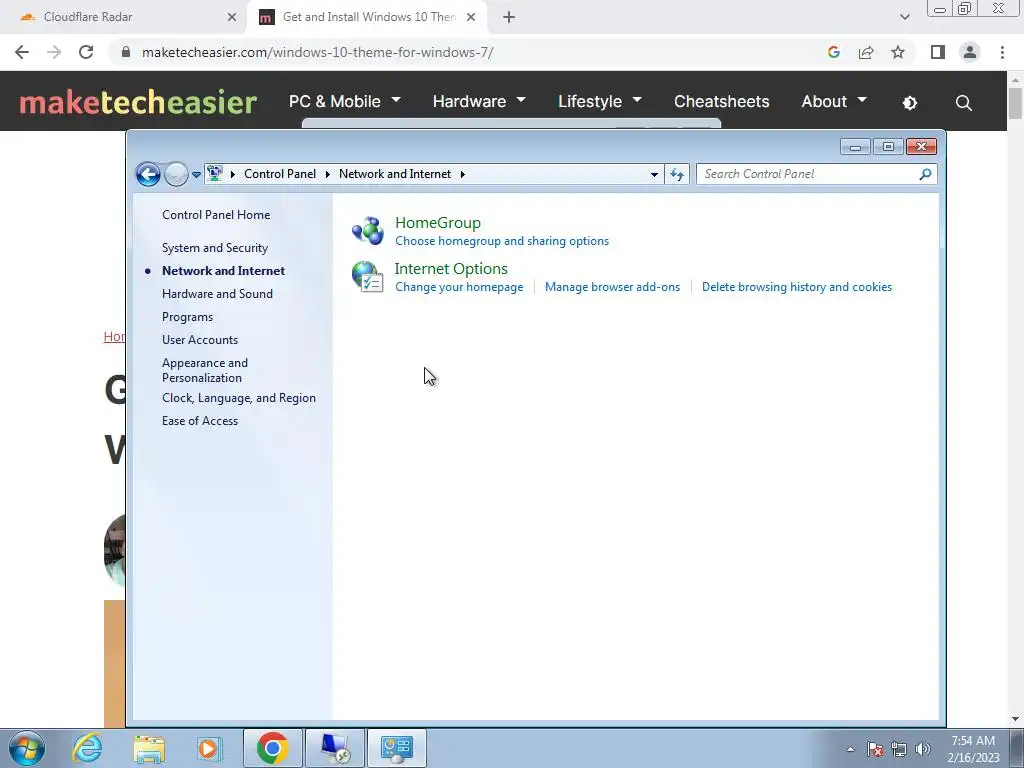The width and height of the screenshot is (1024, 768).
Task: Open Cheatsheets page
Action: click(x=722, y=101)
